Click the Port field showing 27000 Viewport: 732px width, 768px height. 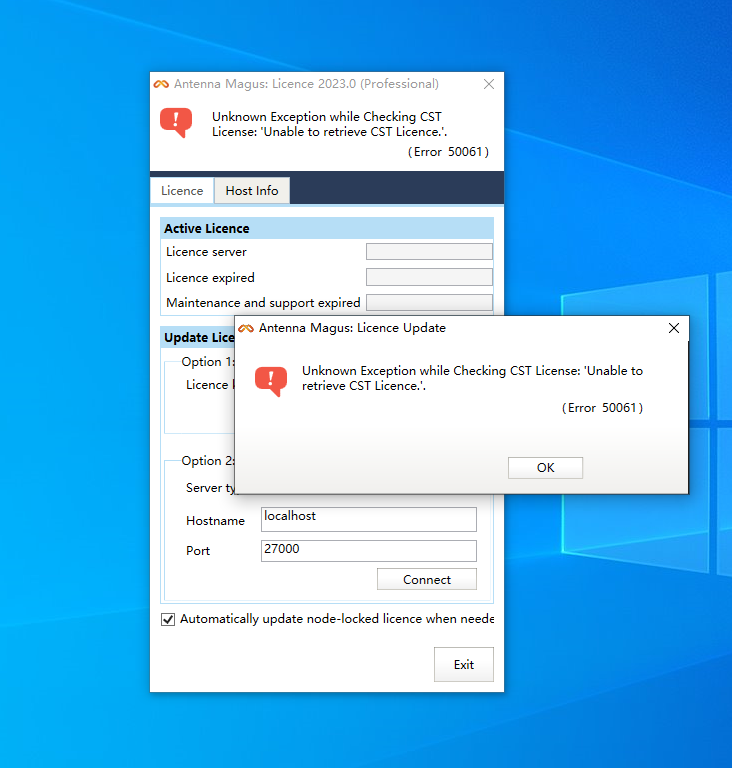coord(368,551)
